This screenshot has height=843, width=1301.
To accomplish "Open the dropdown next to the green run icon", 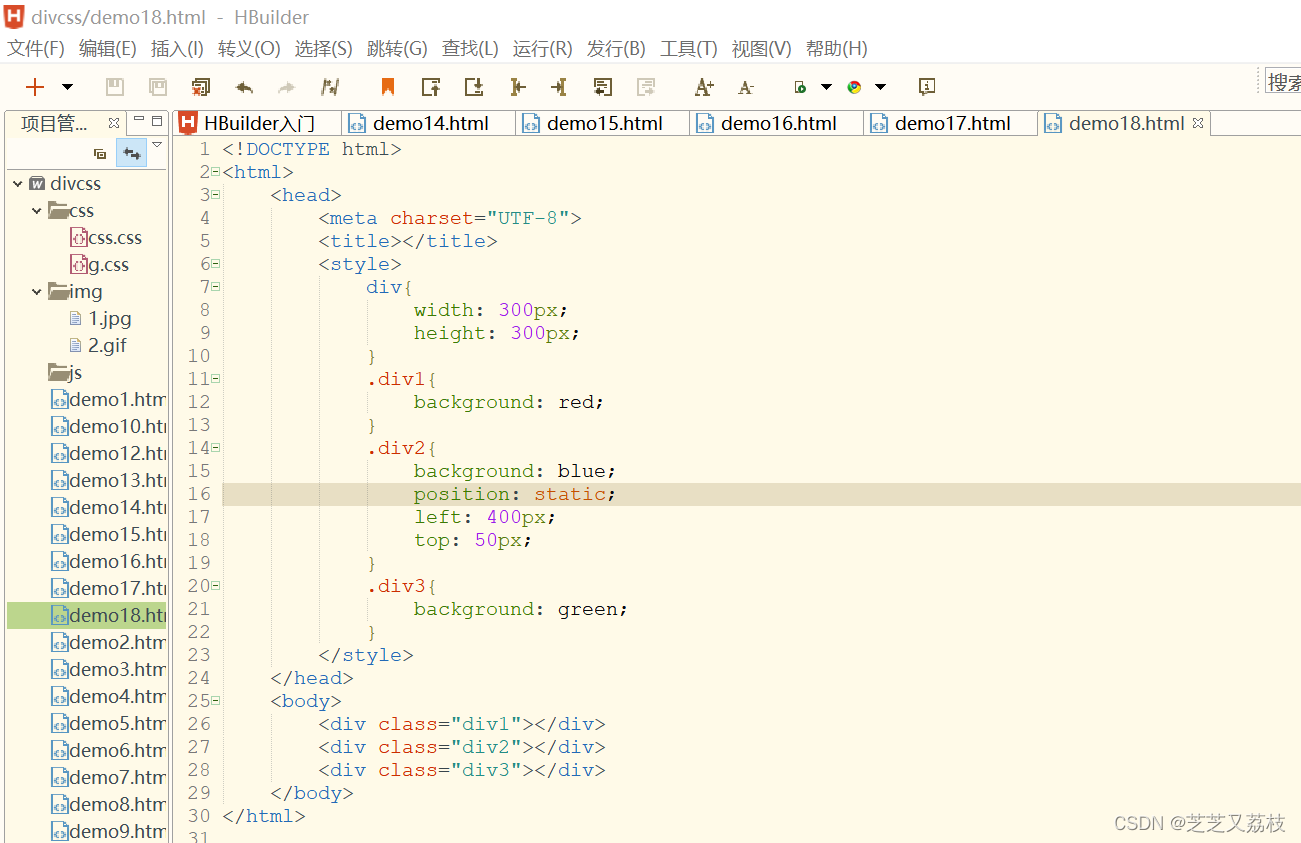I will coord(826,87).
